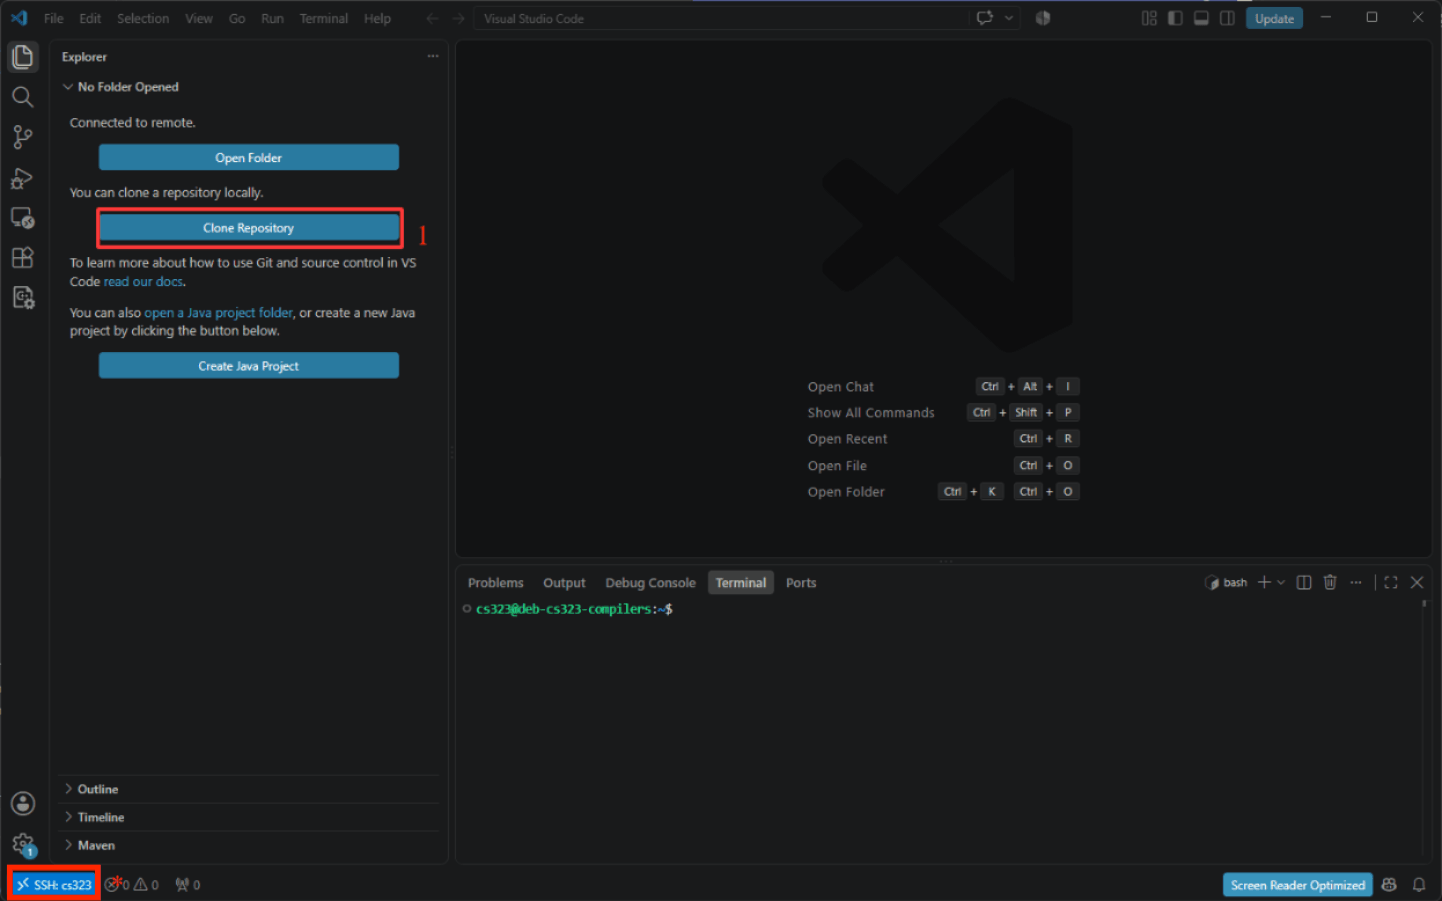The image size is (1442, 901).
Task: Open Customize Layout icon
Action: tap(1149, 18)
